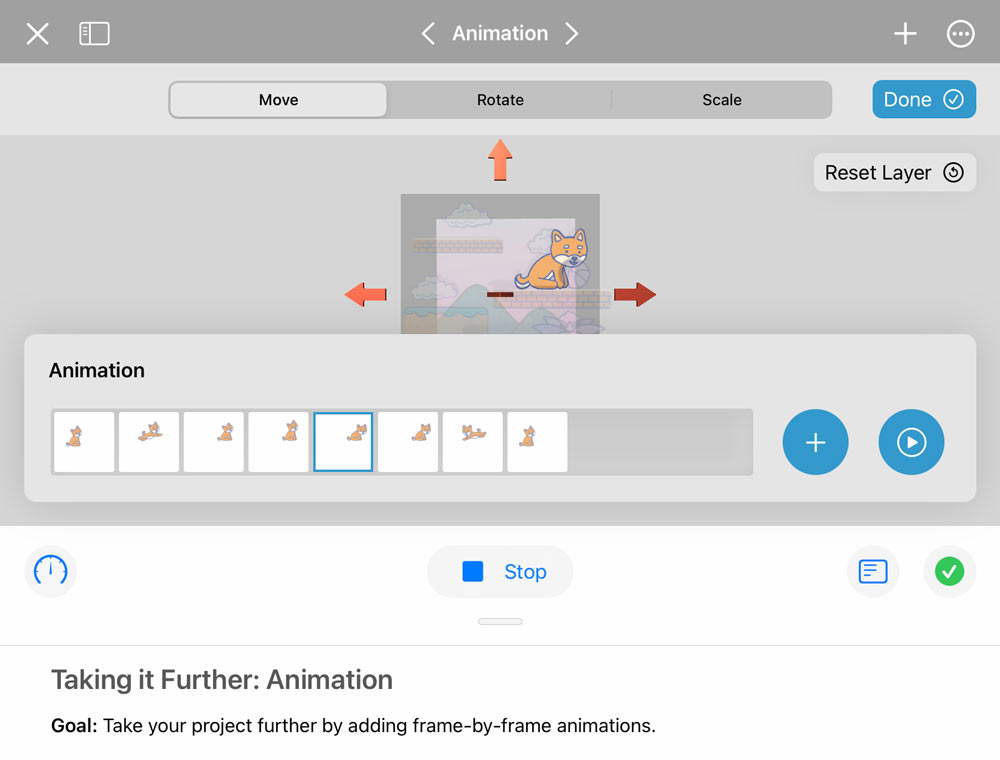Screen dimensions: 1000x760
Task: Select the last animation frame thumbnail
Action: (x=537, y=442)
